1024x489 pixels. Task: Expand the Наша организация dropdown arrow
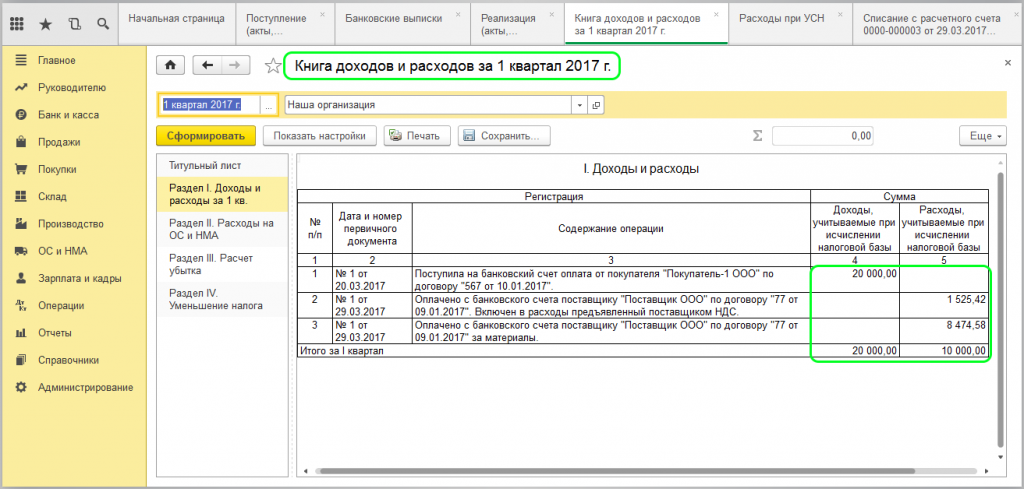click(579, 105)
